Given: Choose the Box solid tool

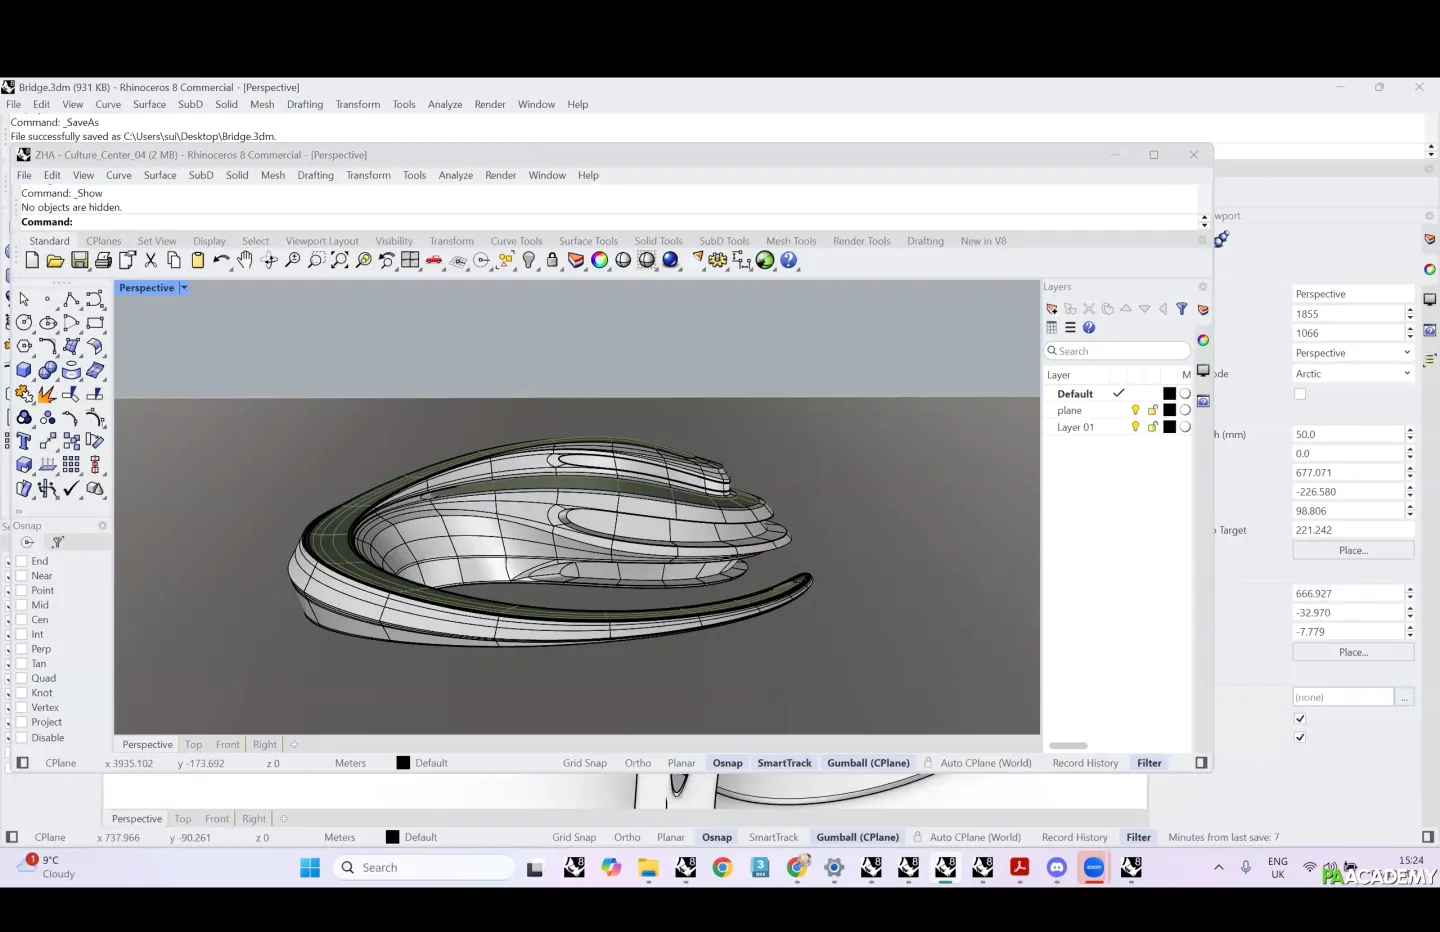Looking at the screenshot, I should pos(24,370).
